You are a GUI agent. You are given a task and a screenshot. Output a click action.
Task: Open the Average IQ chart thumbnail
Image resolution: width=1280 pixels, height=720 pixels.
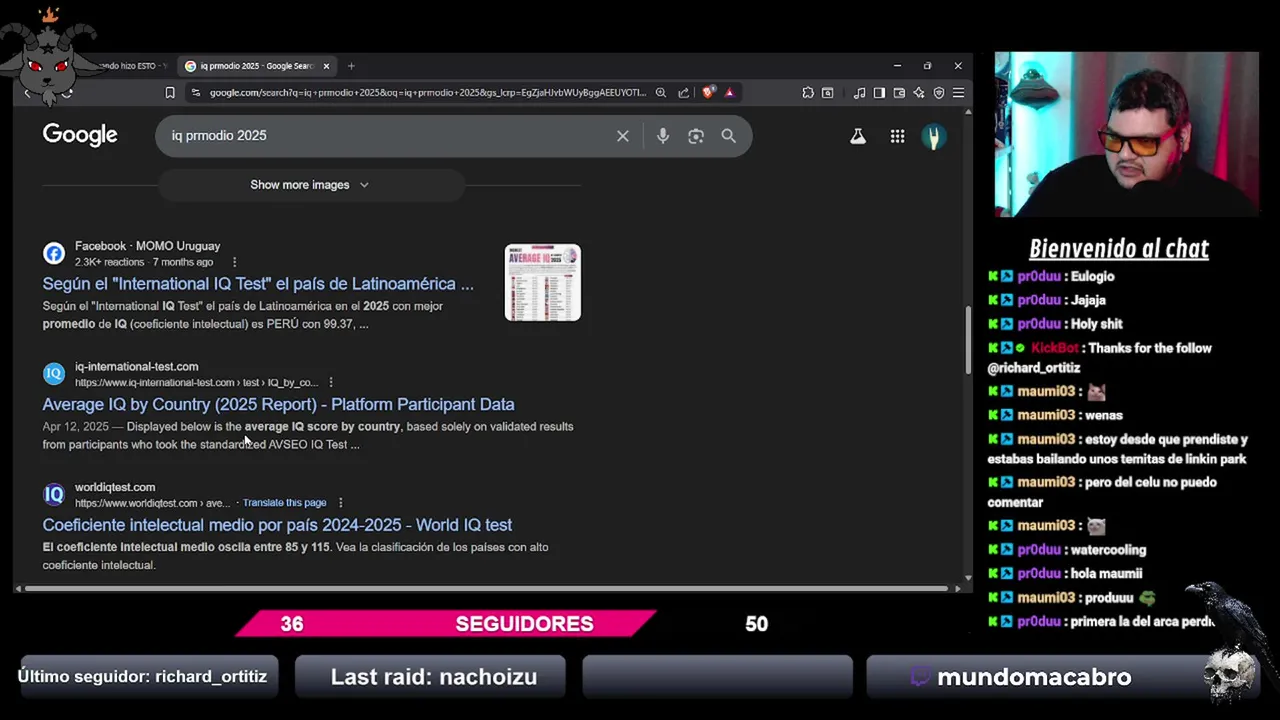tap(542, 283)
